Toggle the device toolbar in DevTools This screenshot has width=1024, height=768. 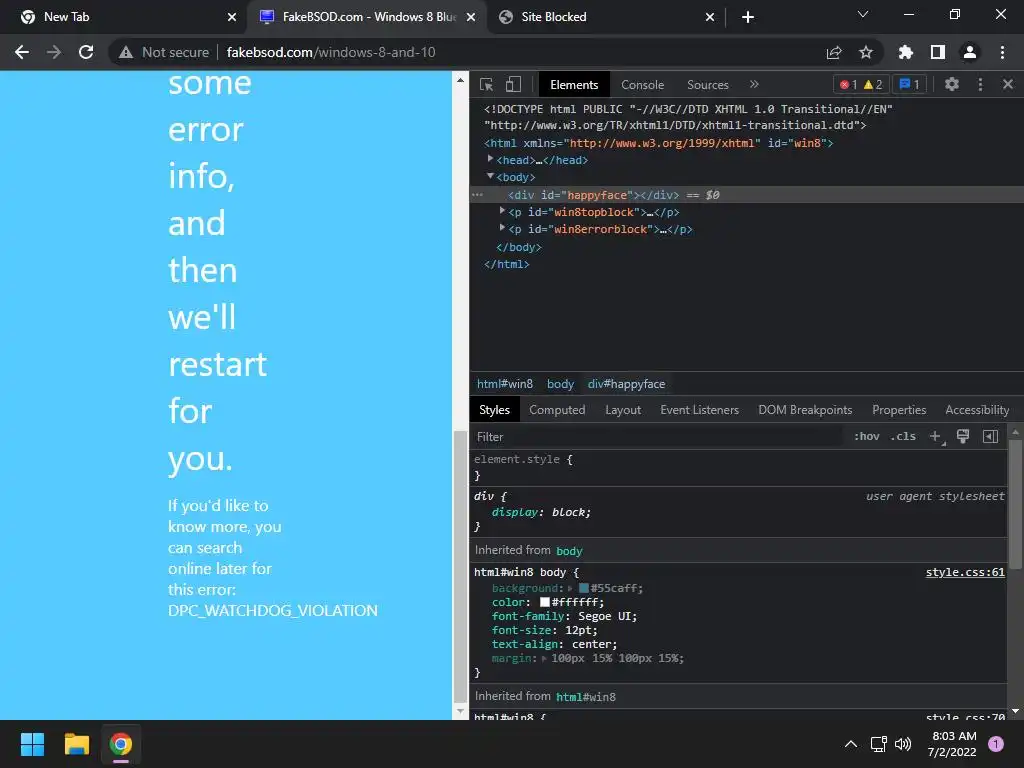pyautogui.click(x=513, y=84)
